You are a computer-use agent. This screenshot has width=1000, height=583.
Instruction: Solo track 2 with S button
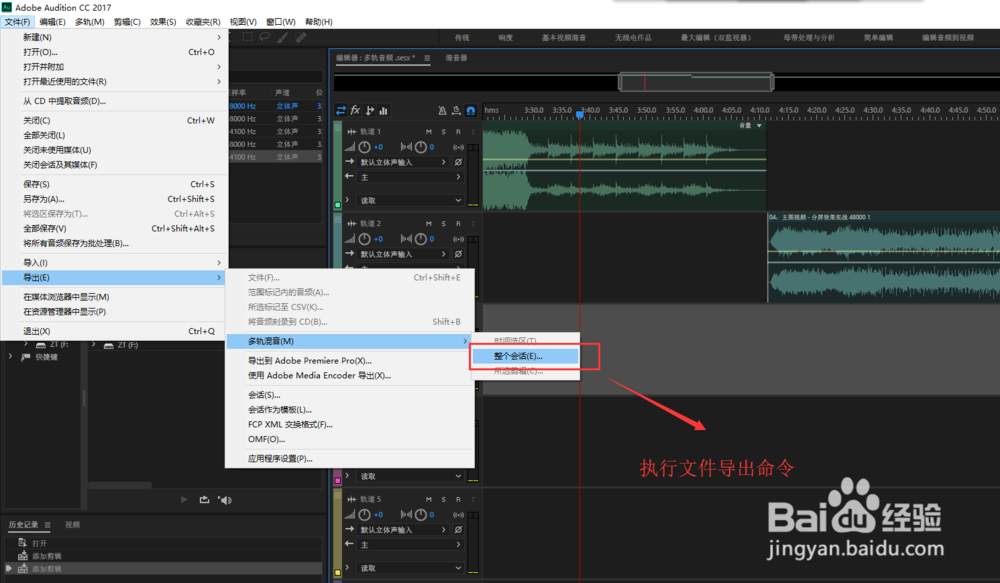click(443, 223)
